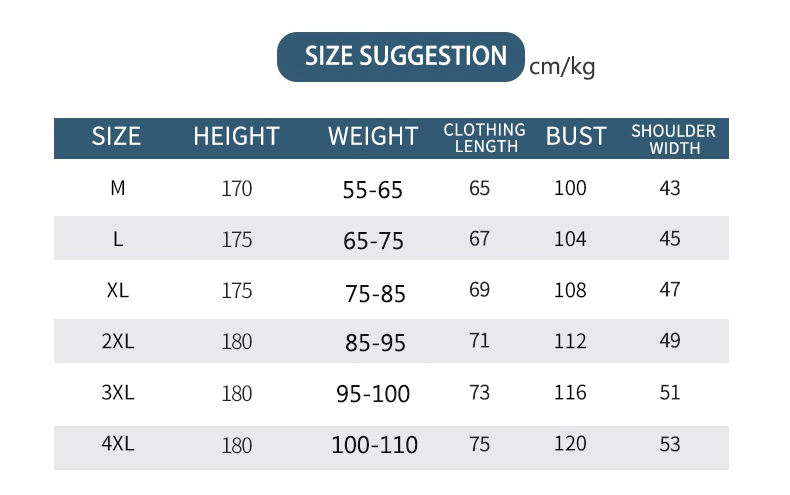The width and height of the screenshot is (790, 495).
Task: Click the L size row label
Action: tap(118, 239)
